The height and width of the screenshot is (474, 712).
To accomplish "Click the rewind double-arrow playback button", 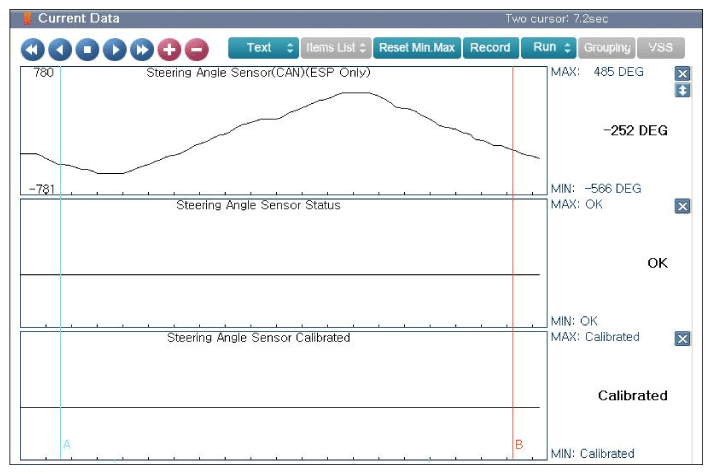I will coord(33,49).
